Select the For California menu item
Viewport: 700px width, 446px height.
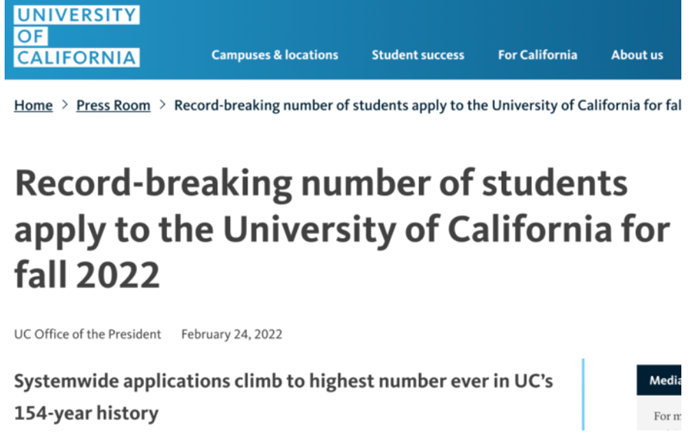pos(537,55)
